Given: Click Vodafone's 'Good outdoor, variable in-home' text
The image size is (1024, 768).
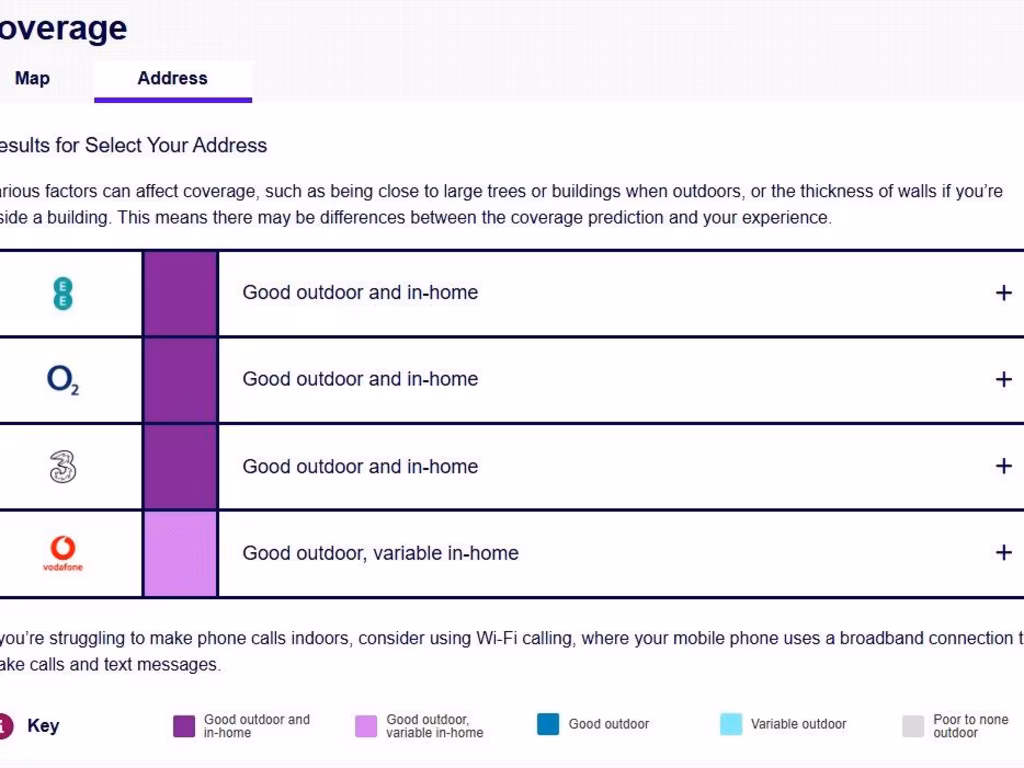Looking at the screenshot, I should 380,553.
